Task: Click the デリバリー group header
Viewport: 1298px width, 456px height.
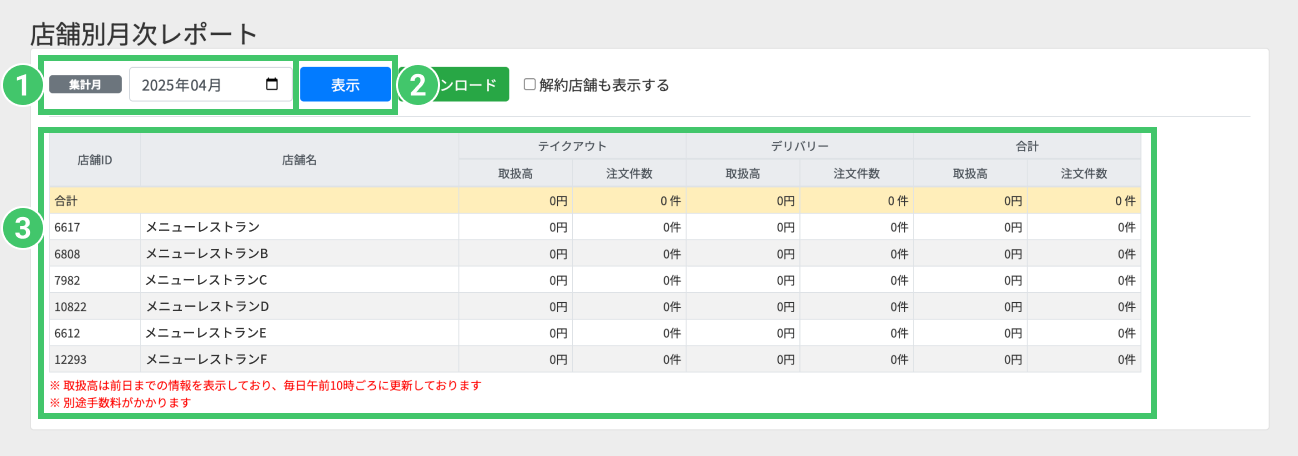Action: [x=799, y=146]
